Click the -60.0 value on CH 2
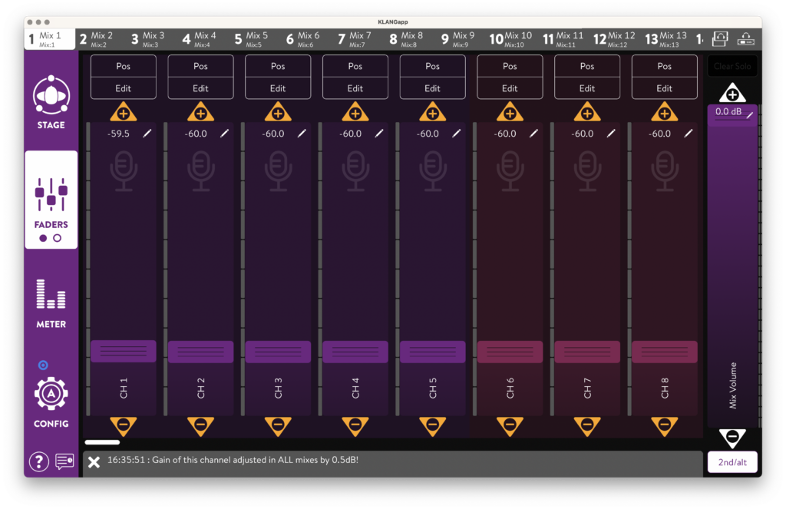Viewport: 786px width, 510px height. [x=195, y=134]
